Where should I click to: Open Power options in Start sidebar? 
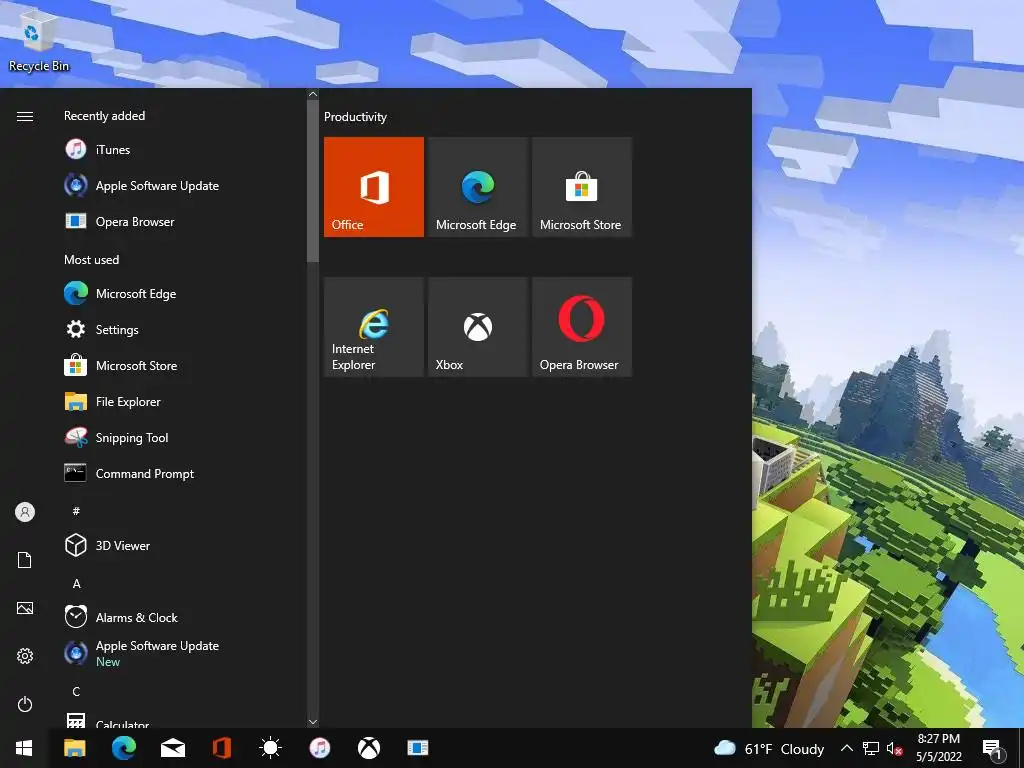click(25, 704)
